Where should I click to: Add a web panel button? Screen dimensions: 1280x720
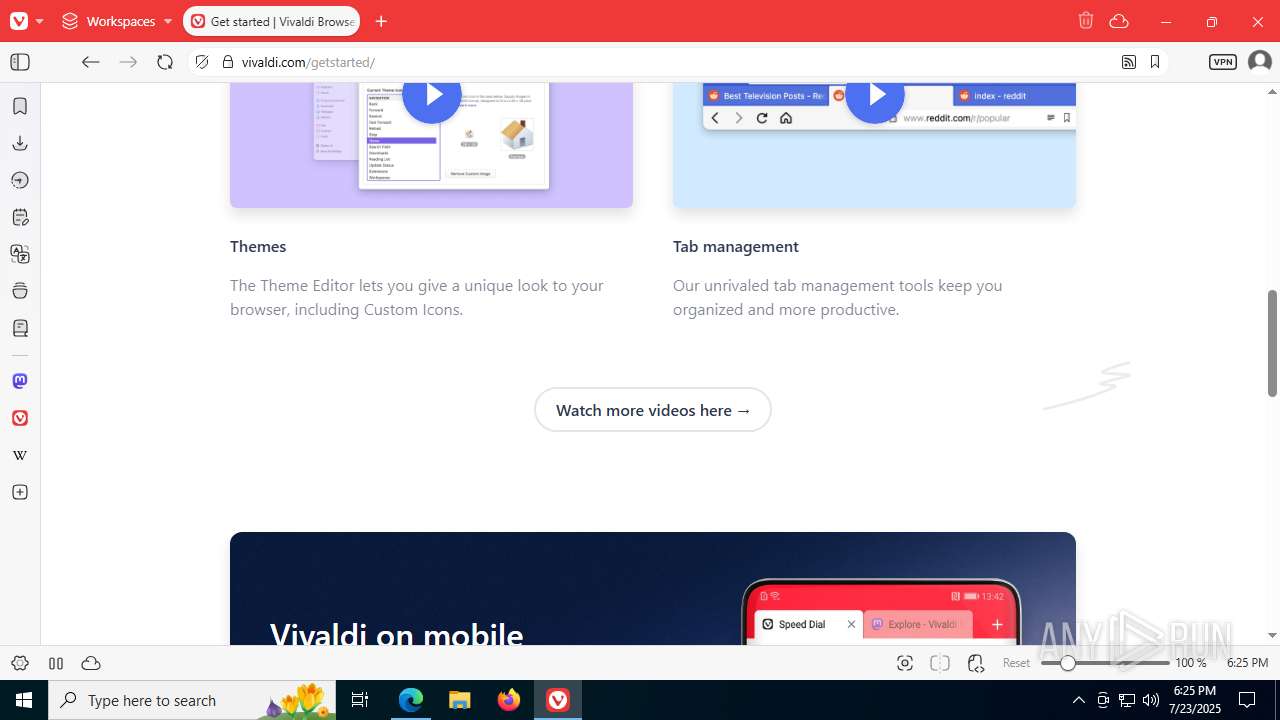click(x=20, y=492)
